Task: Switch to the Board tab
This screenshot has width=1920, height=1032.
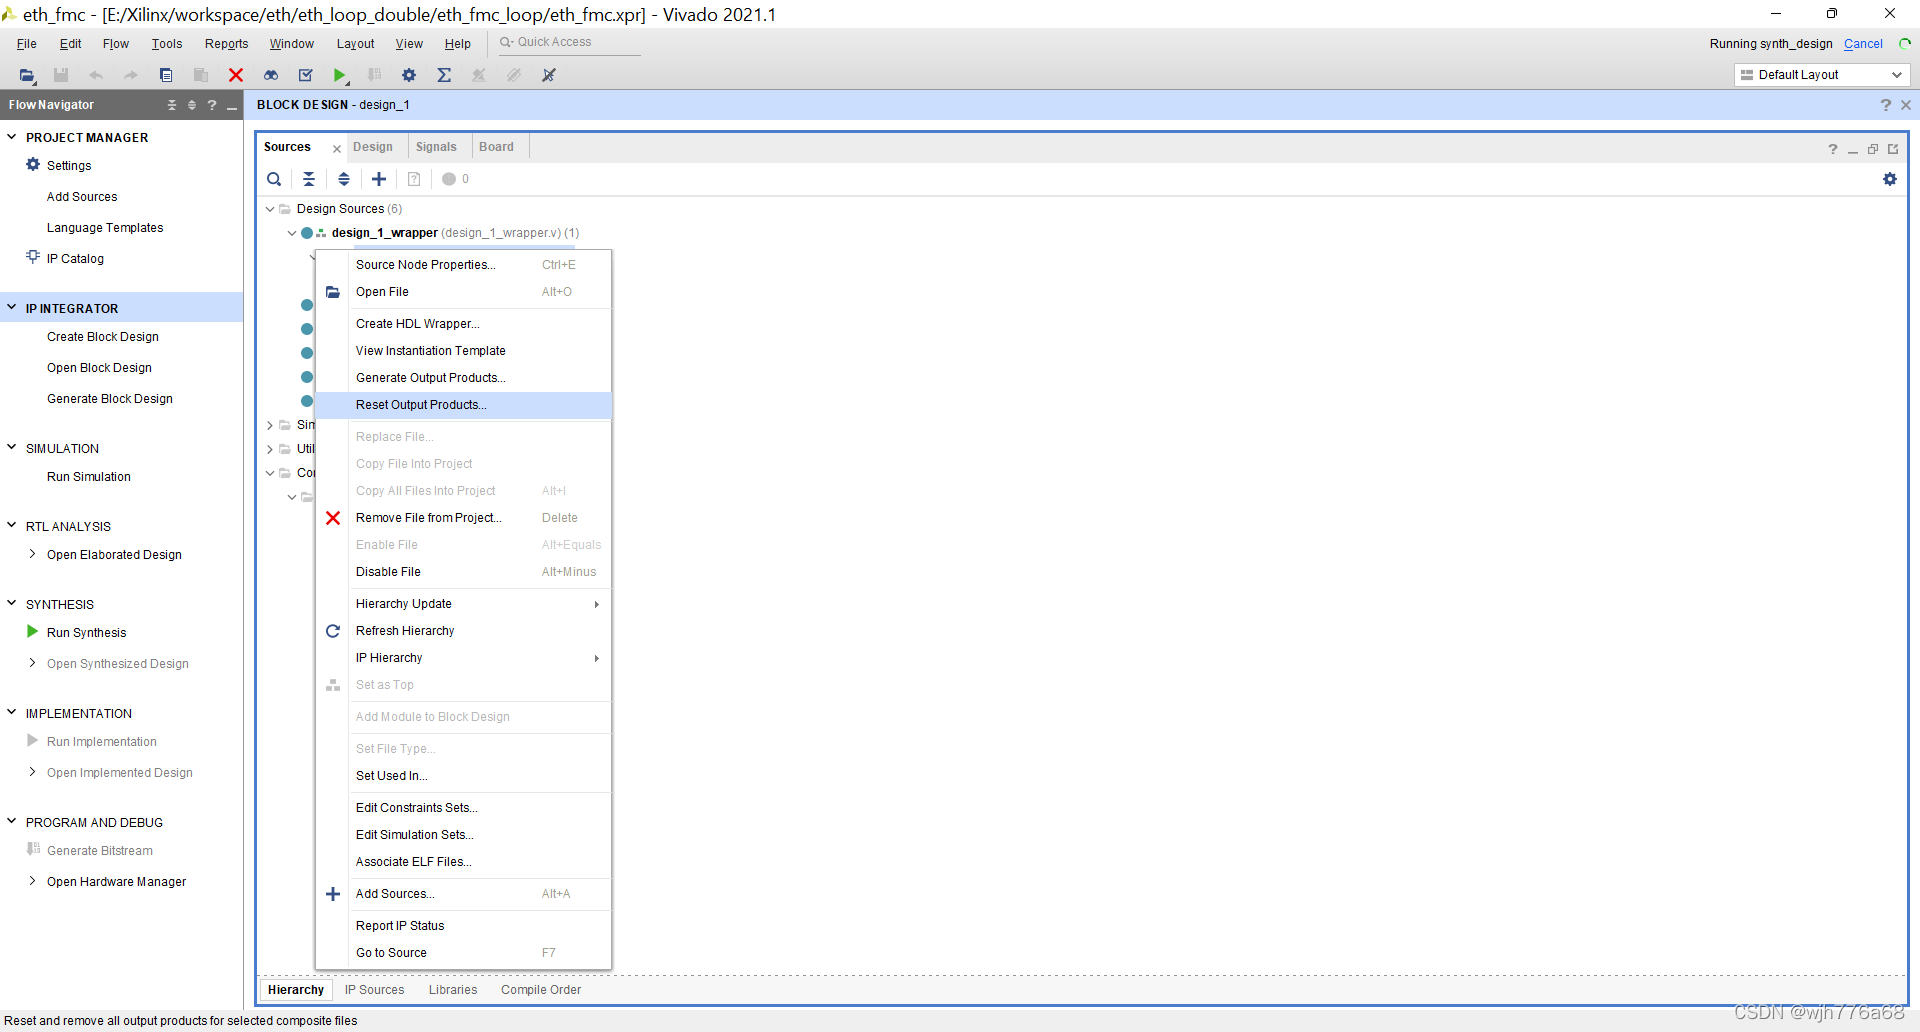Action: pyautogui.click(x=496, y=147)
